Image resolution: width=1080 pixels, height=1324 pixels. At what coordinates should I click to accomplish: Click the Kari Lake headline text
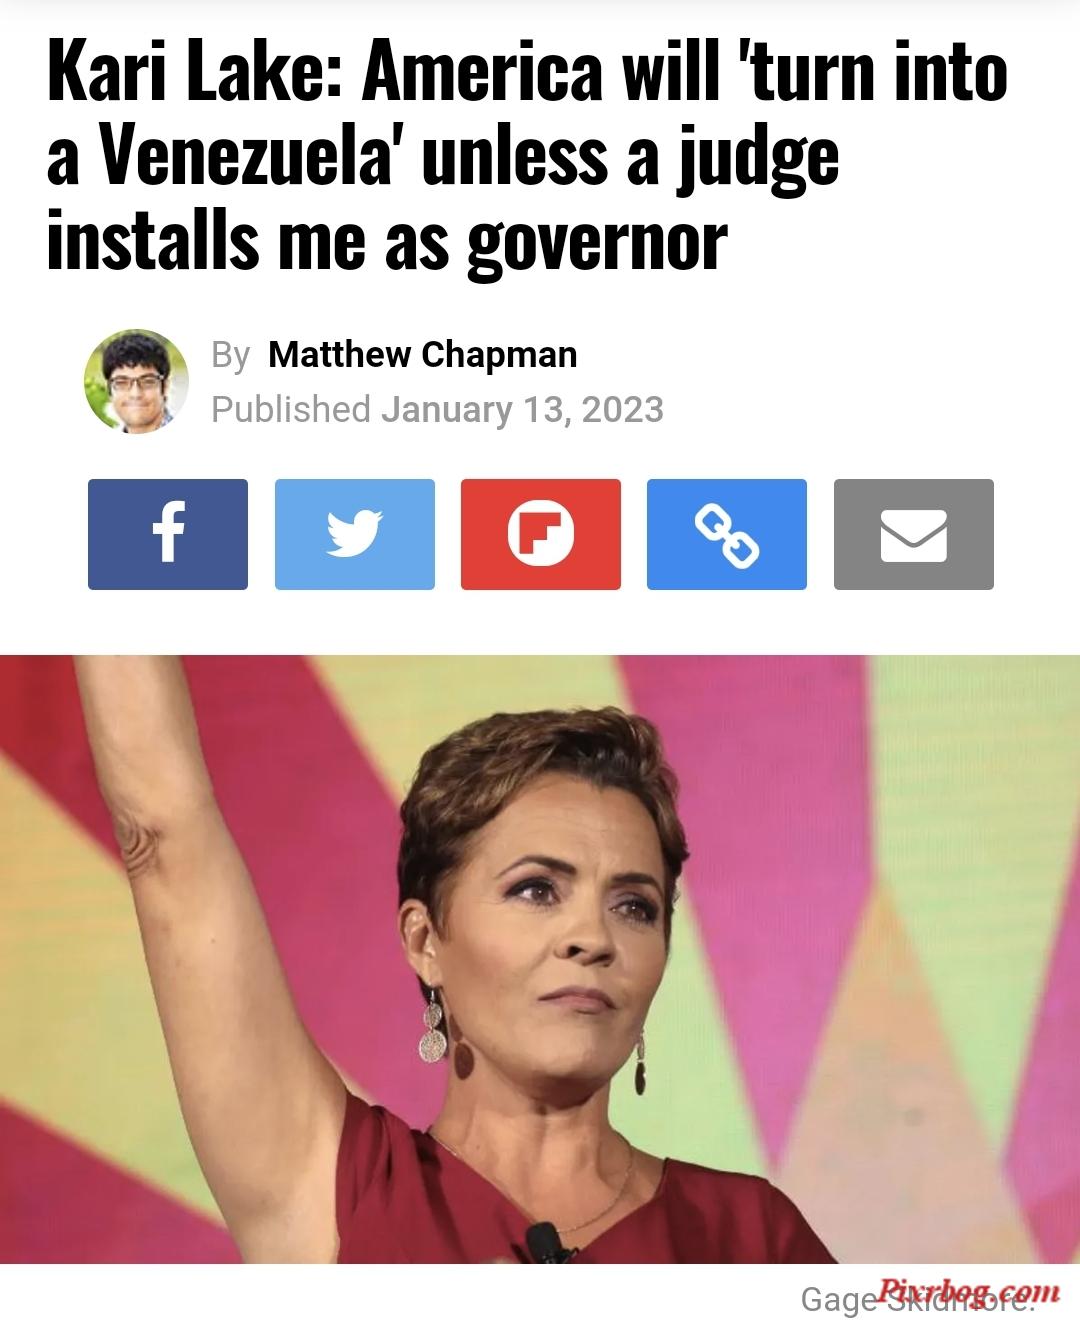(x=527, y=159)
